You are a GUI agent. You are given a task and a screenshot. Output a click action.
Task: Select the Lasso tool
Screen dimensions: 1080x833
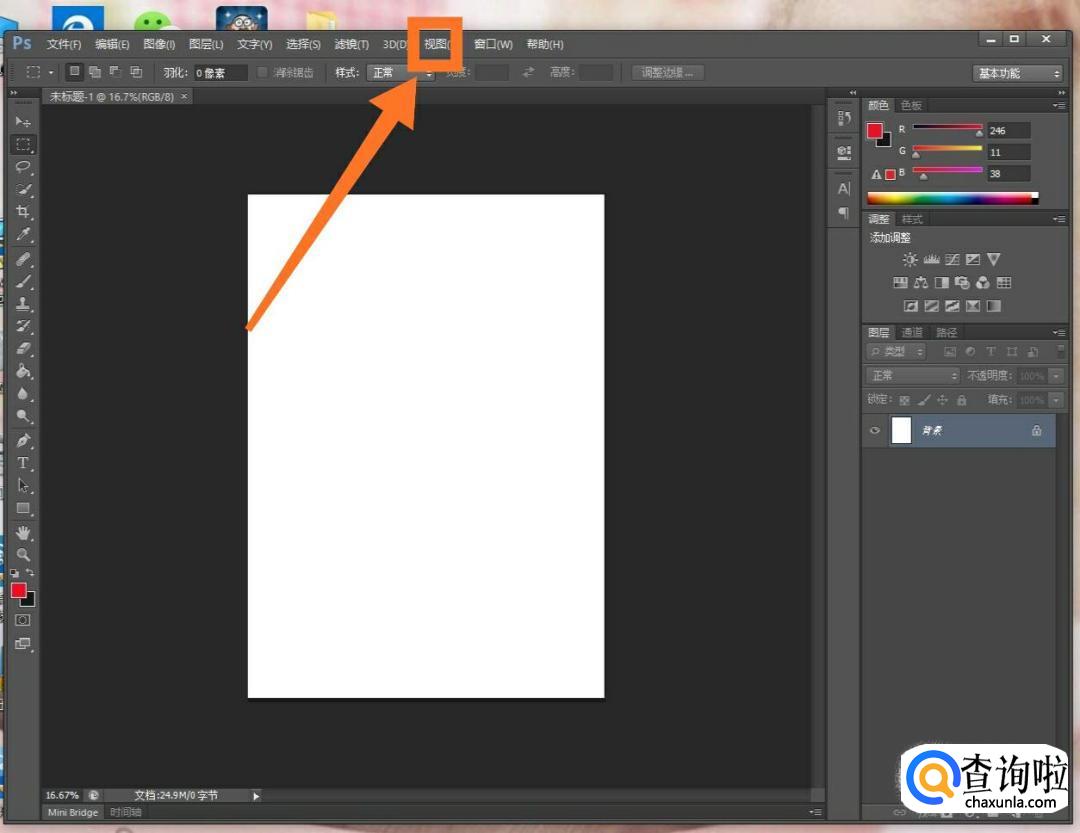pos(23,167)
